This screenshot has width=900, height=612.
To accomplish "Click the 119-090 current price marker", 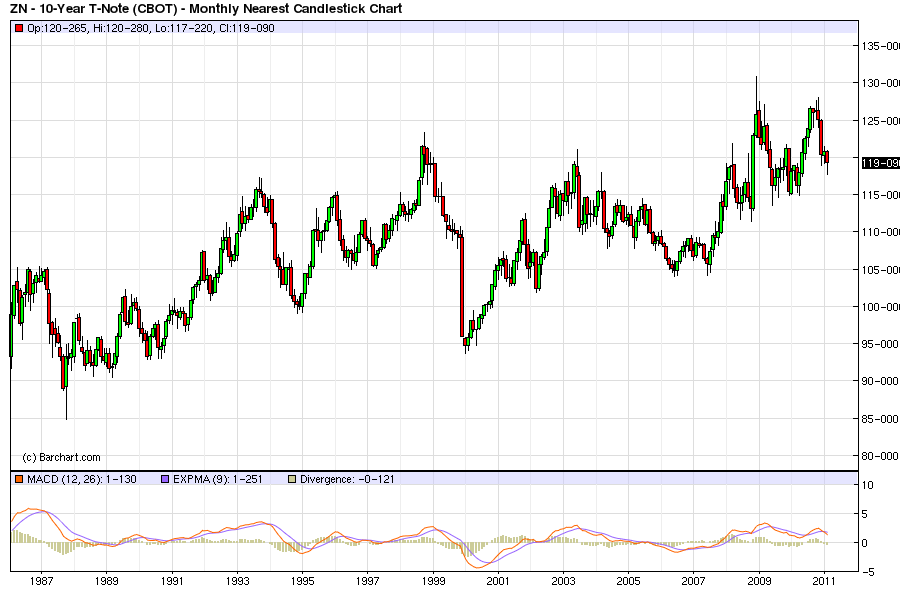I will tap(880, 163).
